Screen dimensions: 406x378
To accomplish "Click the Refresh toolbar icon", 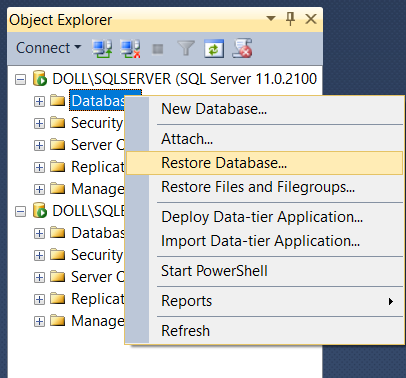I will click(x=214, y=49).
